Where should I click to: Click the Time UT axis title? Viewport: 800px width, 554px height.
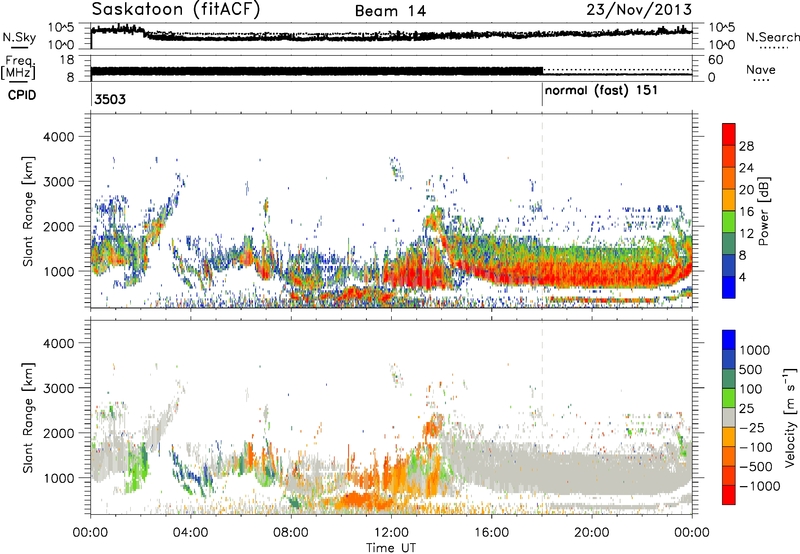pos(391,548)
